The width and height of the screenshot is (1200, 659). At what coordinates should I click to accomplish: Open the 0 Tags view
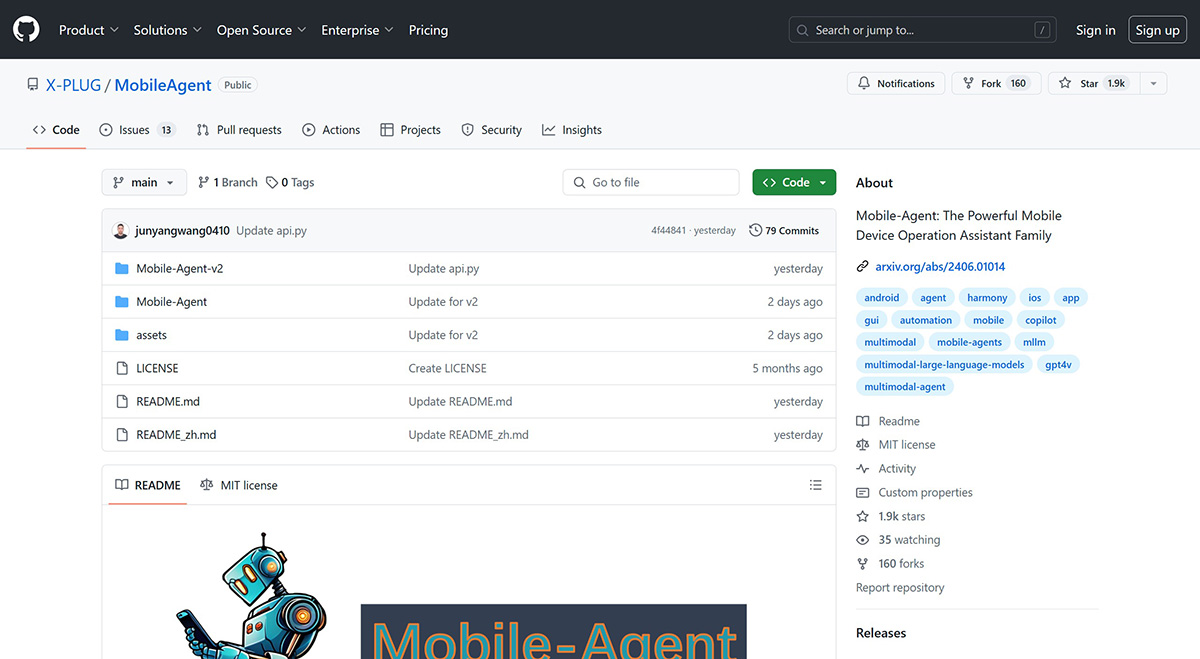pos(289,181)
